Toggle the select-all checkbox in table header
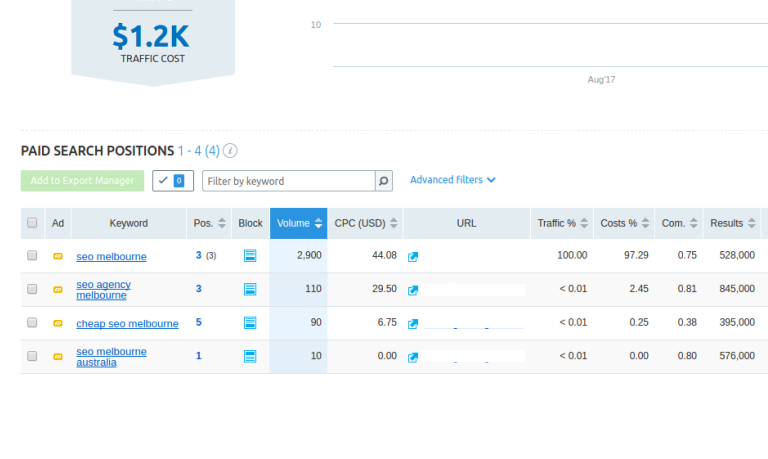The image size is (768, 459). pos(32,223)
